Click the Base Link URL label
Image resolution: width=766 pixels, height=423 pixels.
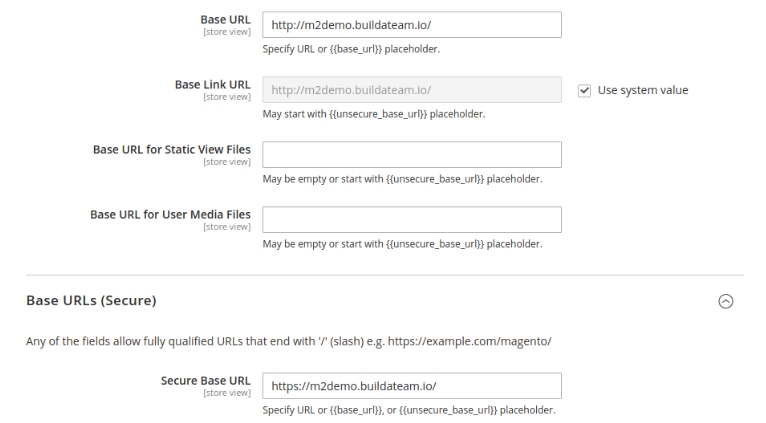(213, 85)
